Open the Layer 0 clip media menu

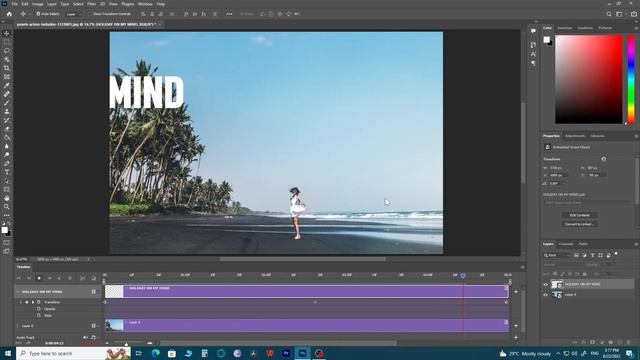coord(506,322)
